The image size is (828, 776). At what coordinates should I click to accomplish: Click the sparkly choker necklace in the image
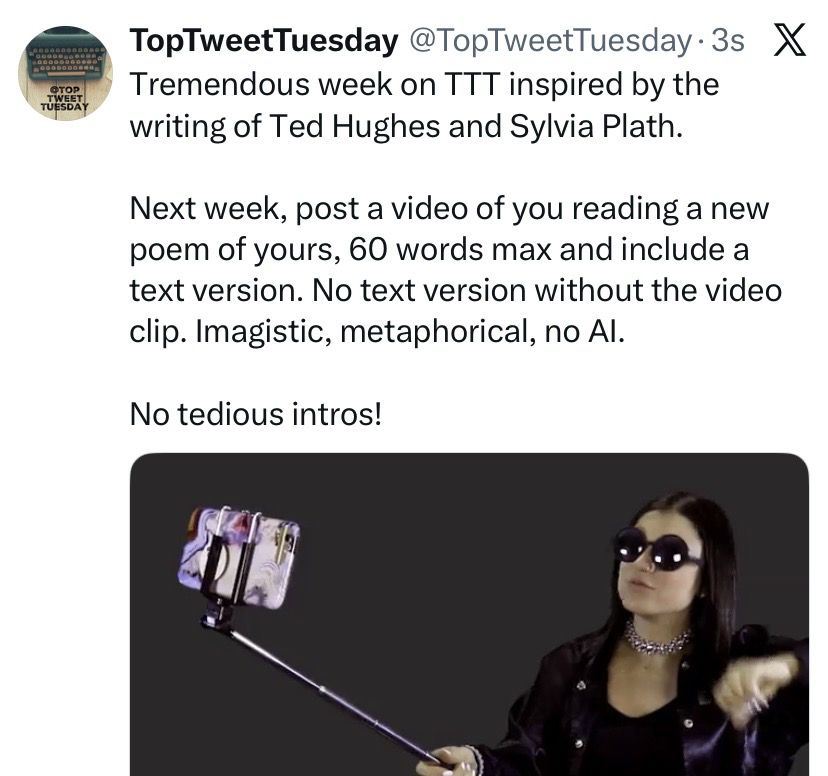tap(656, 638)
